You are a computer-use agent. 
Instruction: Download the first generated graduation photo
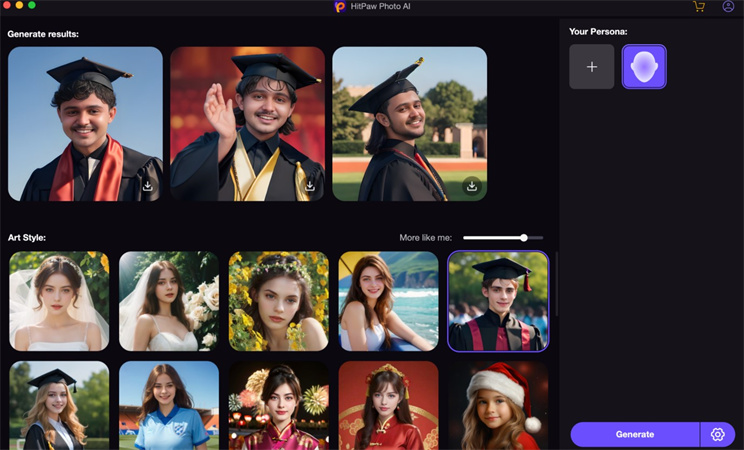147,186
